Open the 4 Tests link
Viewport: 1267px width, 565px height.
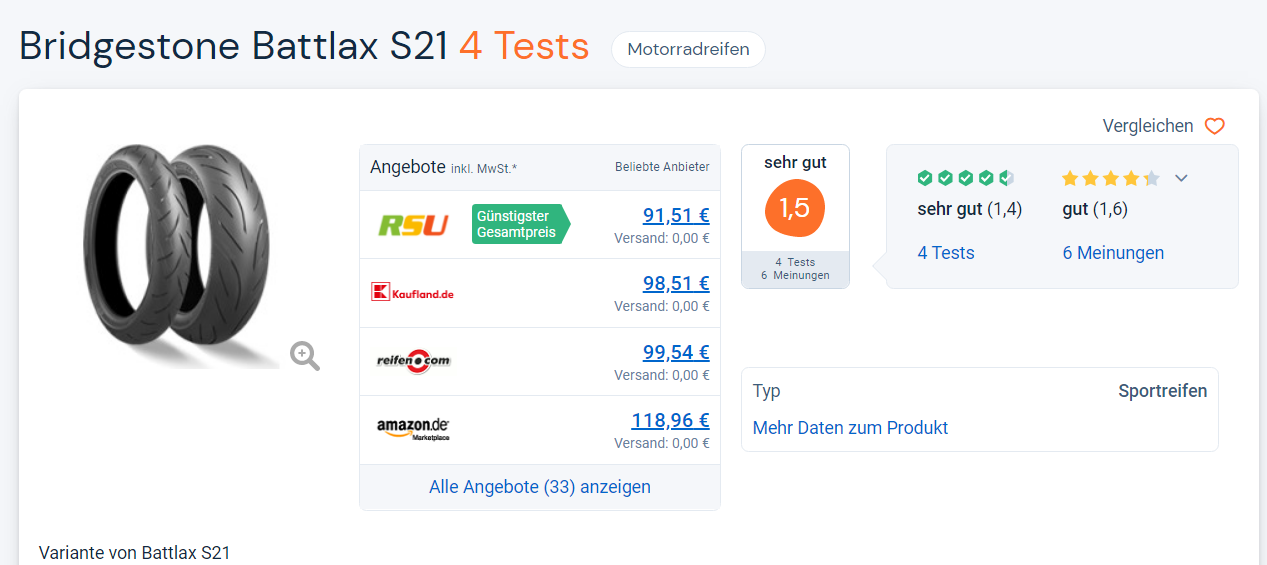point(946,253)
